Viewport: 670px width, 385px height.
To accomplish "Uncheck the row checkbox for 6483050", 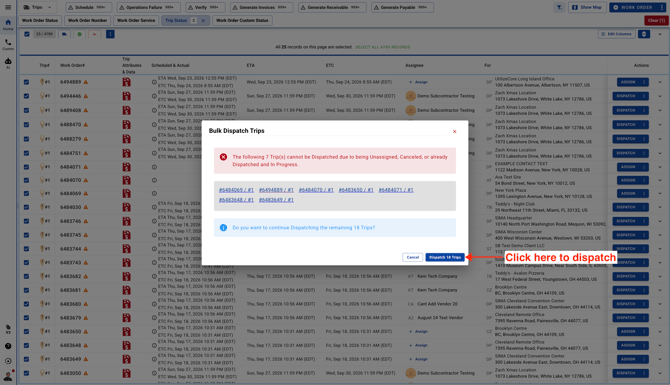I will tap(26, 373).
